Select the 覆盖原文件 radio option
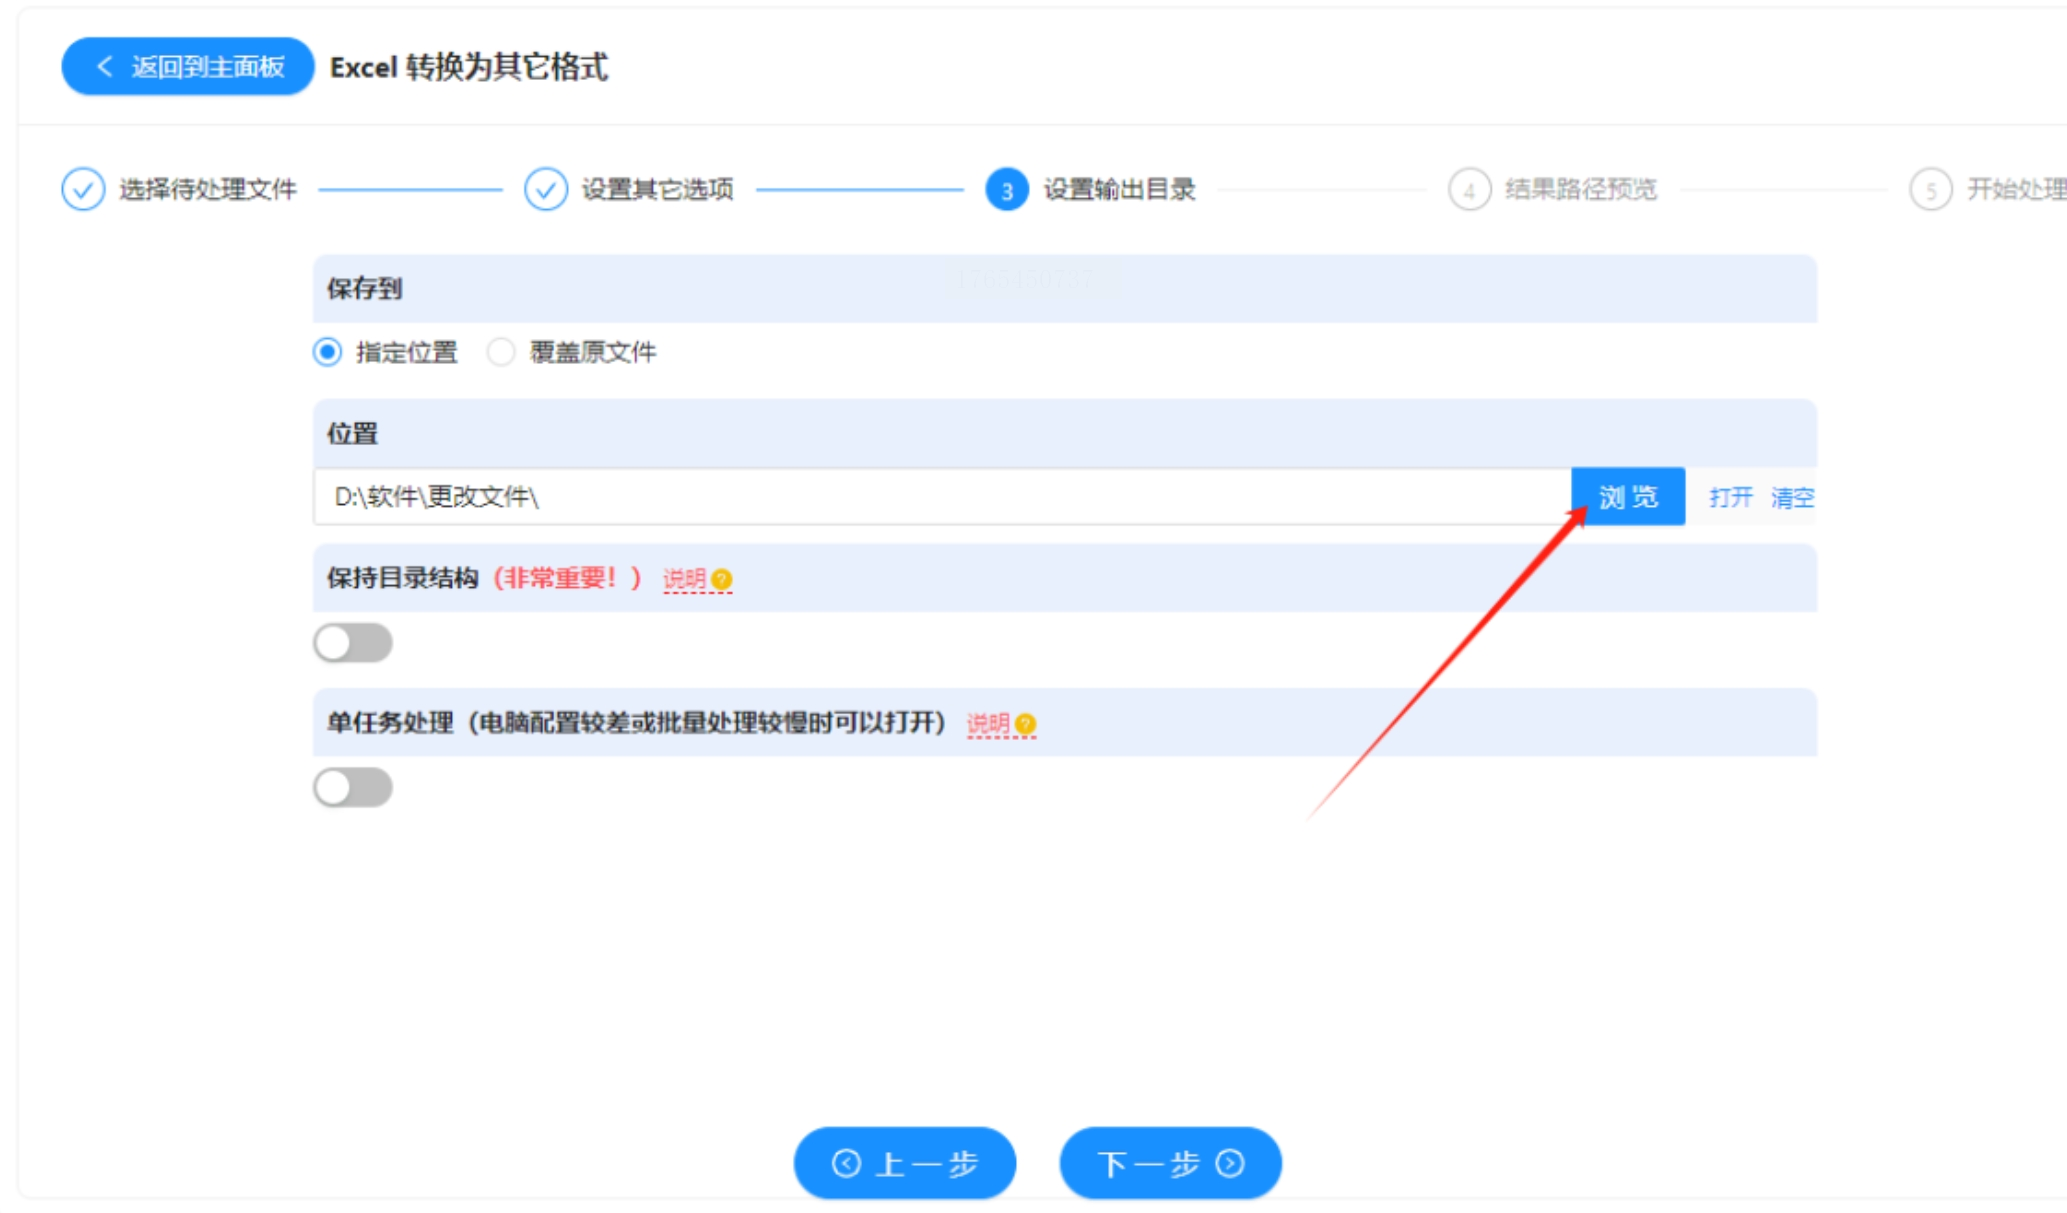 click(x=501, y=352)
